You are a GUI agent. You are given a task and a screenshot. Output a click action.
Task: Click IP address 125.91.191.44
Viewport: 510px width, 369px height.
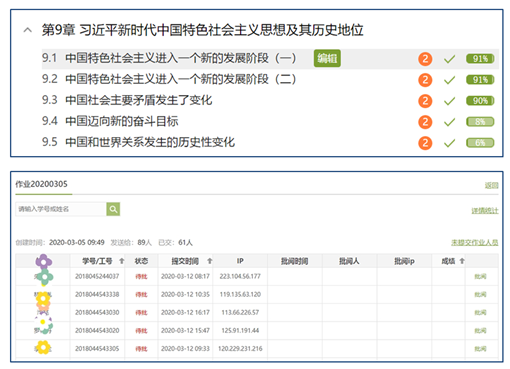click(240, 331)
